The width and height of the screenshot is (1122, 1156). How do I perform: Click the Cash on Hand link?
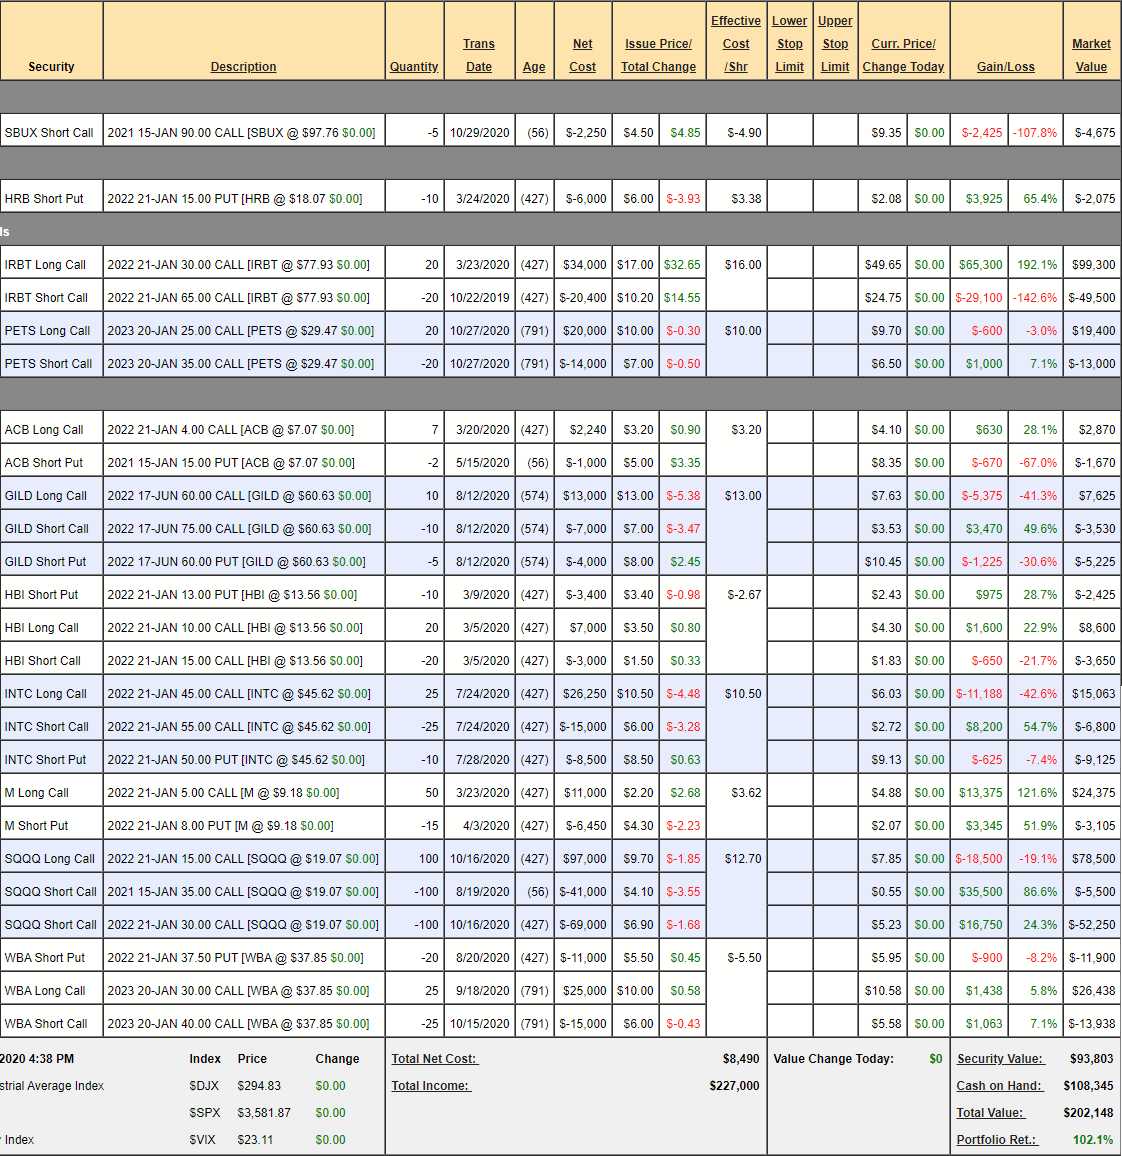[x=999, y=1086]
